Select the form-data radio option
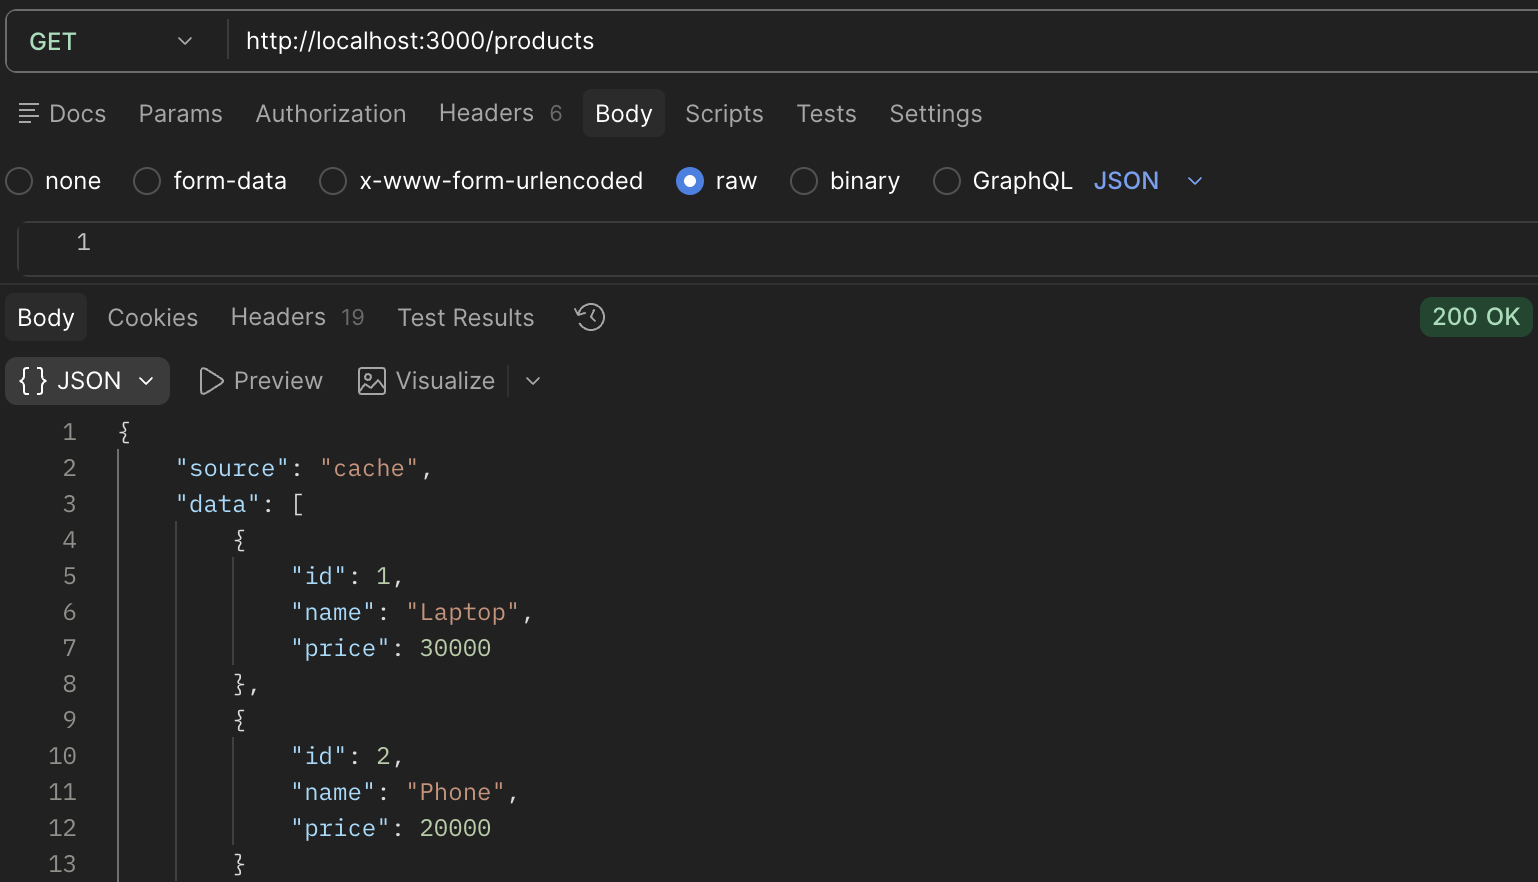 pyautogui.click(x=147, y=181)
